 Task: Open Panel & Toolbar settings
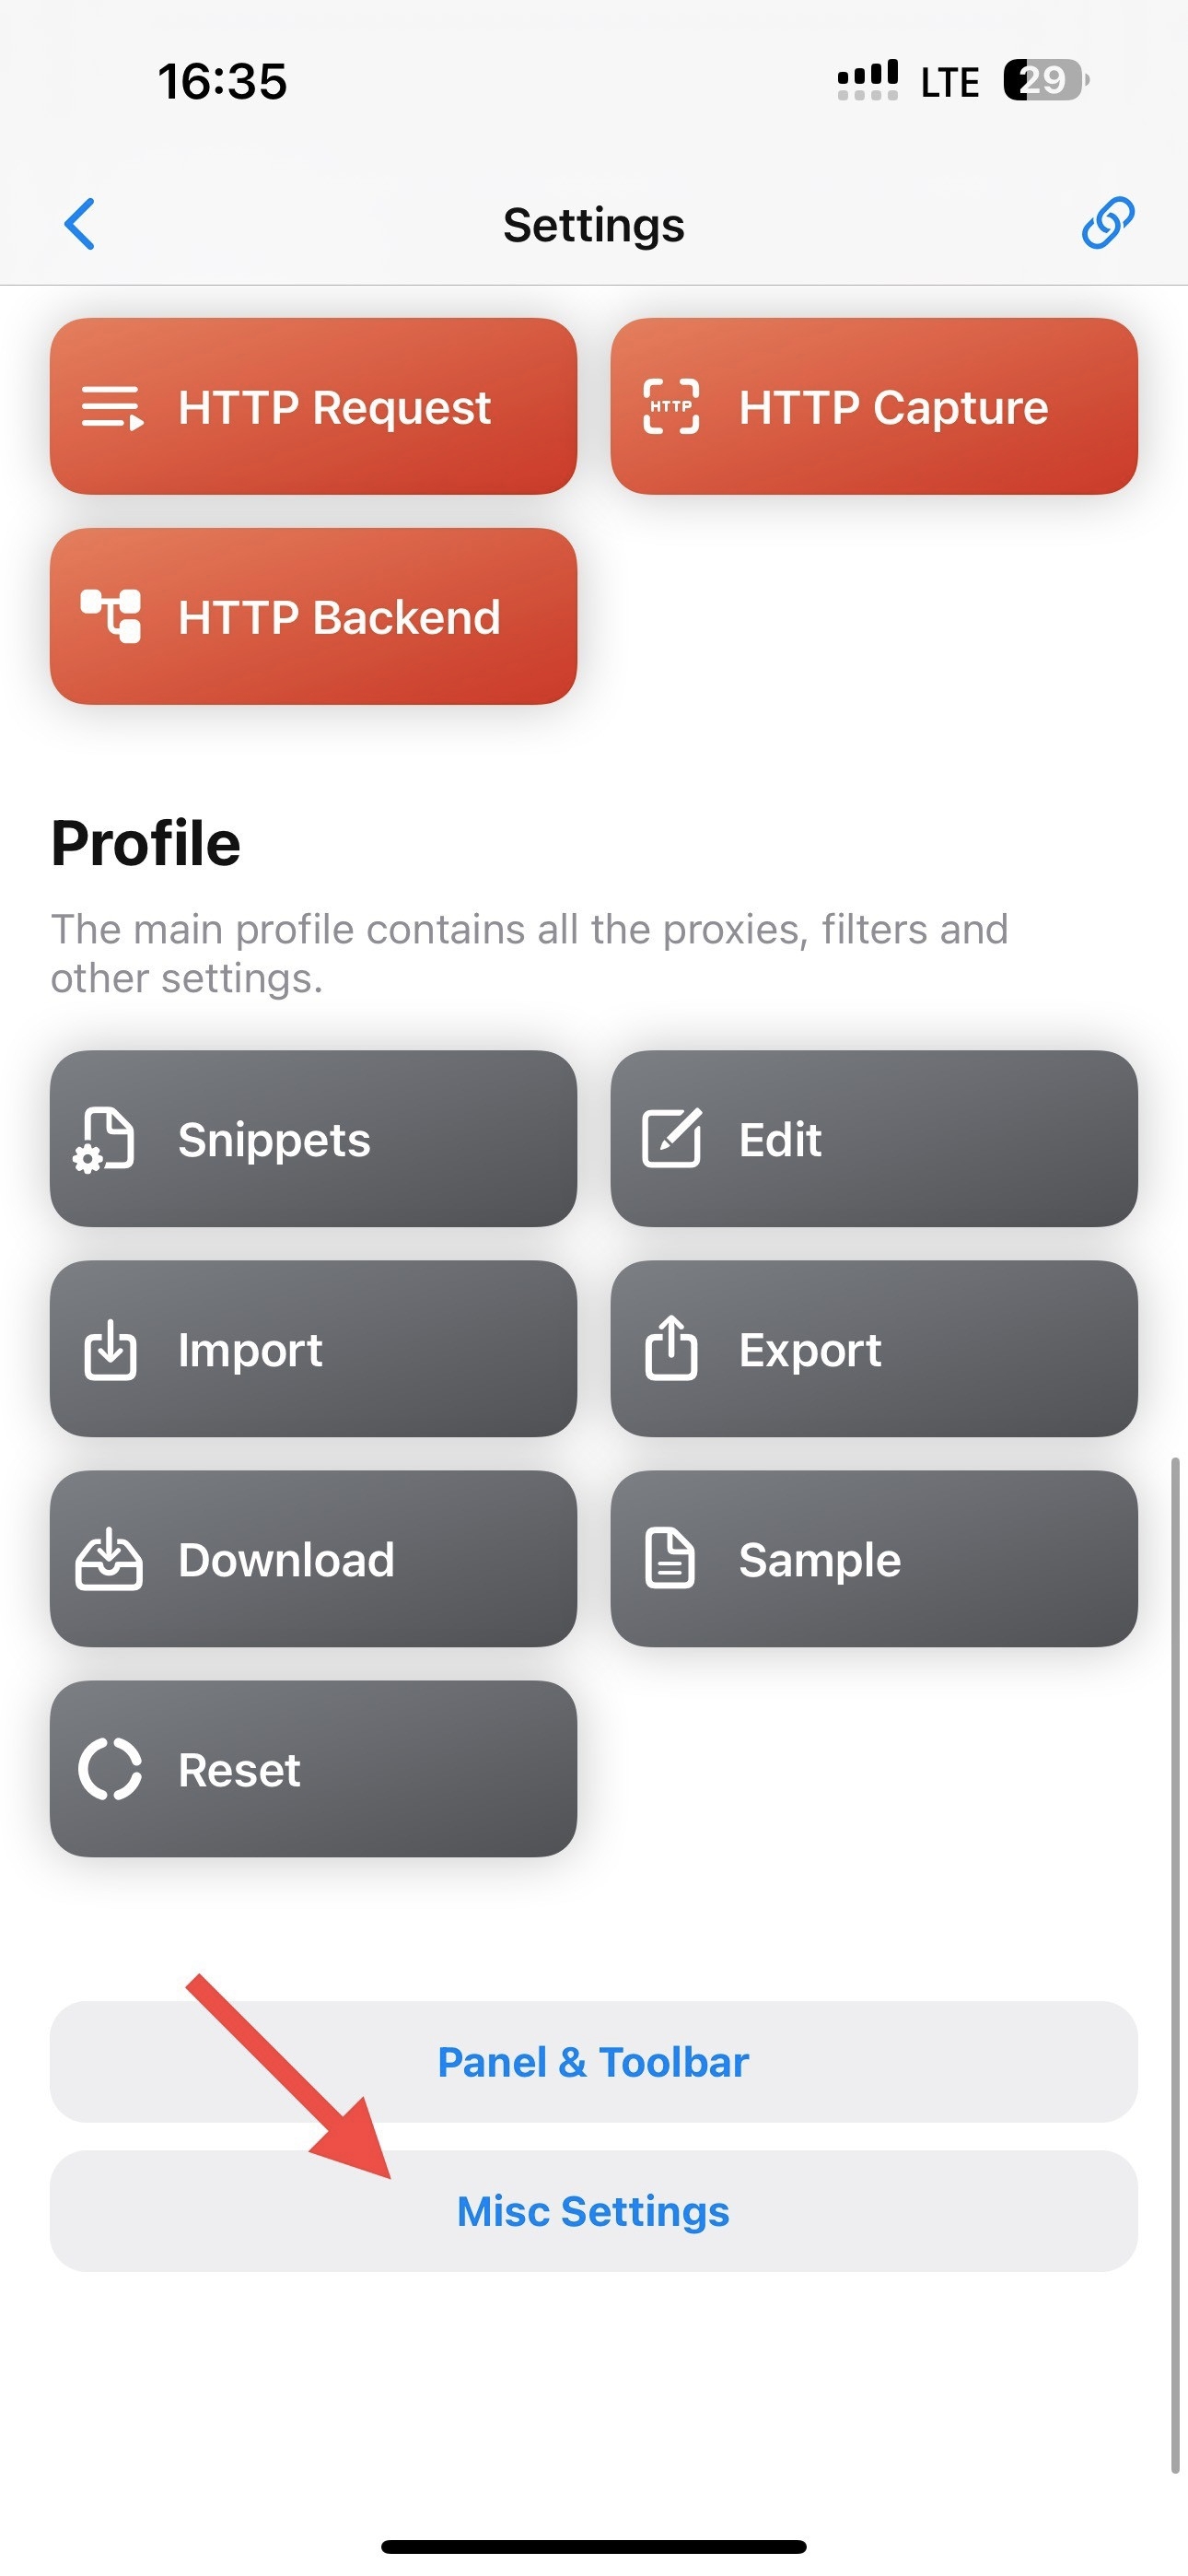click(593, 2062)
